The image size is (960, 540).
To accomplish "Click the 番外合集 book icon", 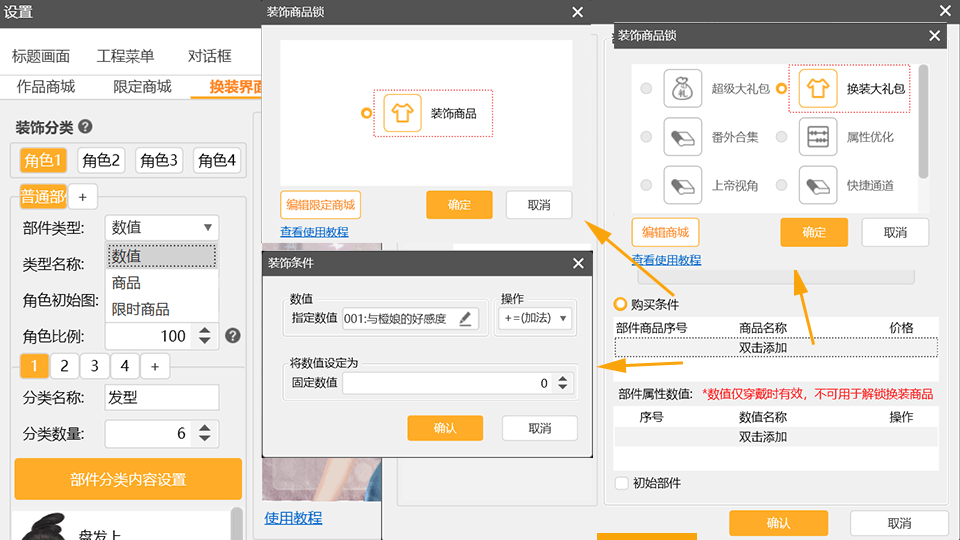I will (681, 137).
